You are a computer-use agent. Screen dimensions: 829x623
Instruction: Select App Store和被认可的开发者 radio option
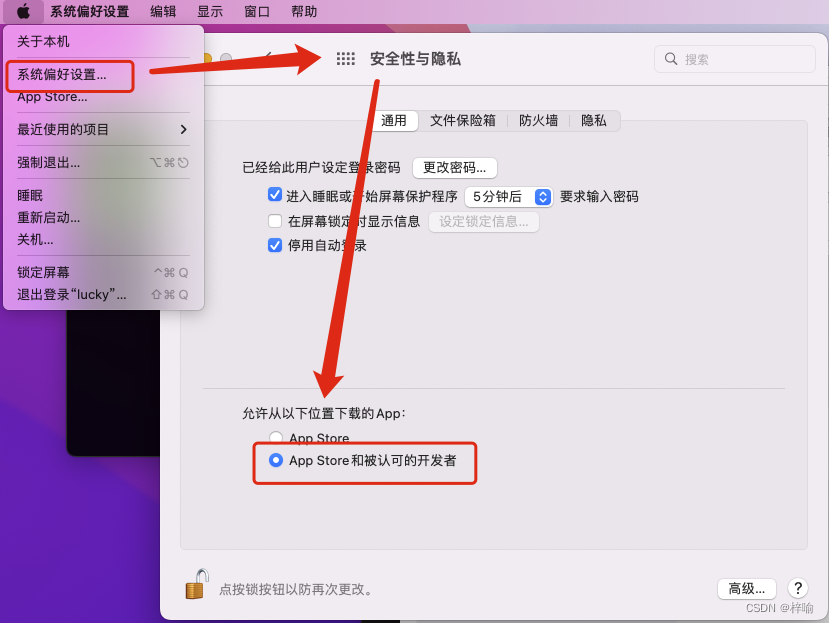276,460
